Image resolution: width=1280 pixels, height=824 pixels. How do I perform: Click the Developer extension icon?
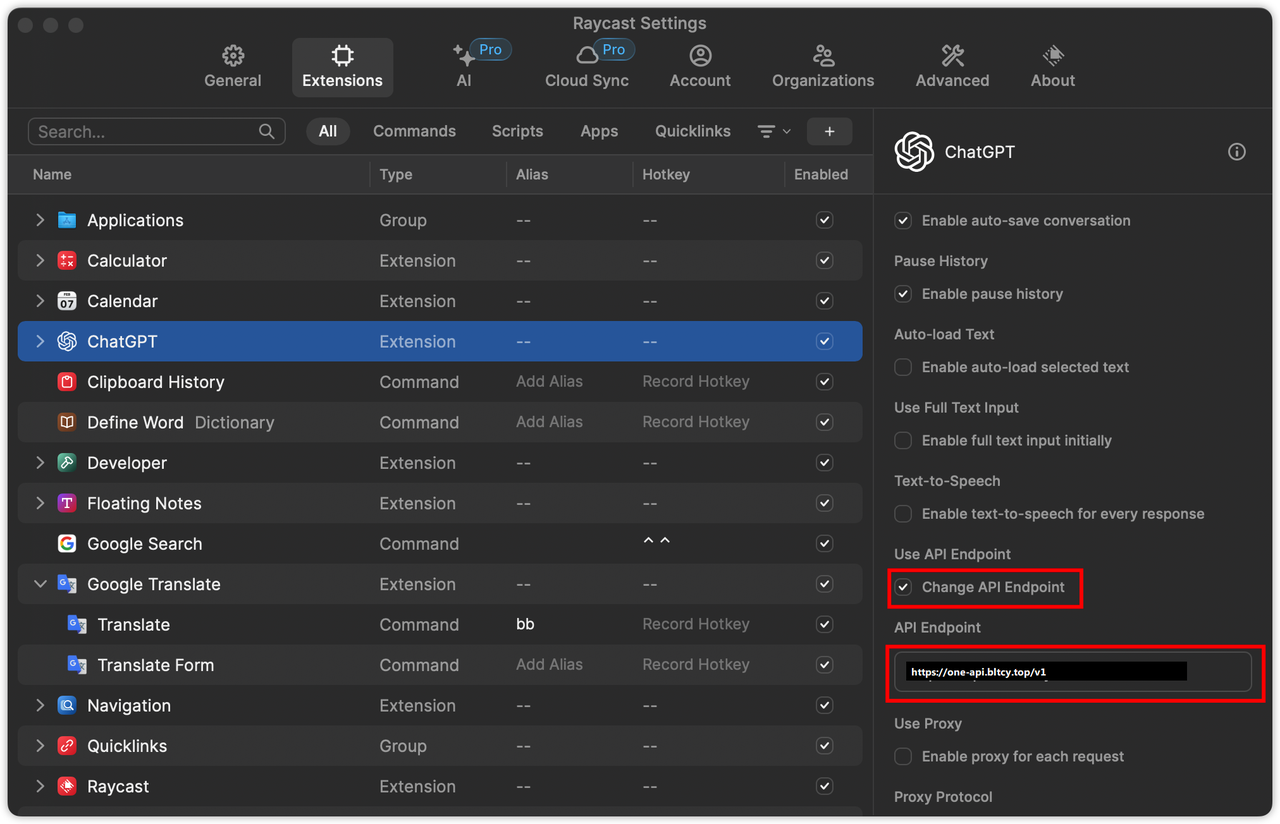pos(67,463)
